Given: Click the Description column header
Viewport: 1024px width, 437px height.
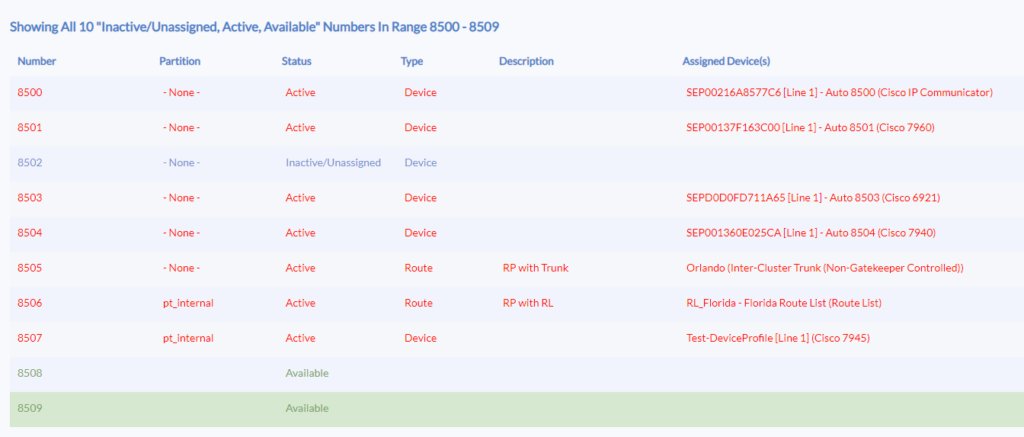Looking at the screenshot, I should click(x=526, y=61).
